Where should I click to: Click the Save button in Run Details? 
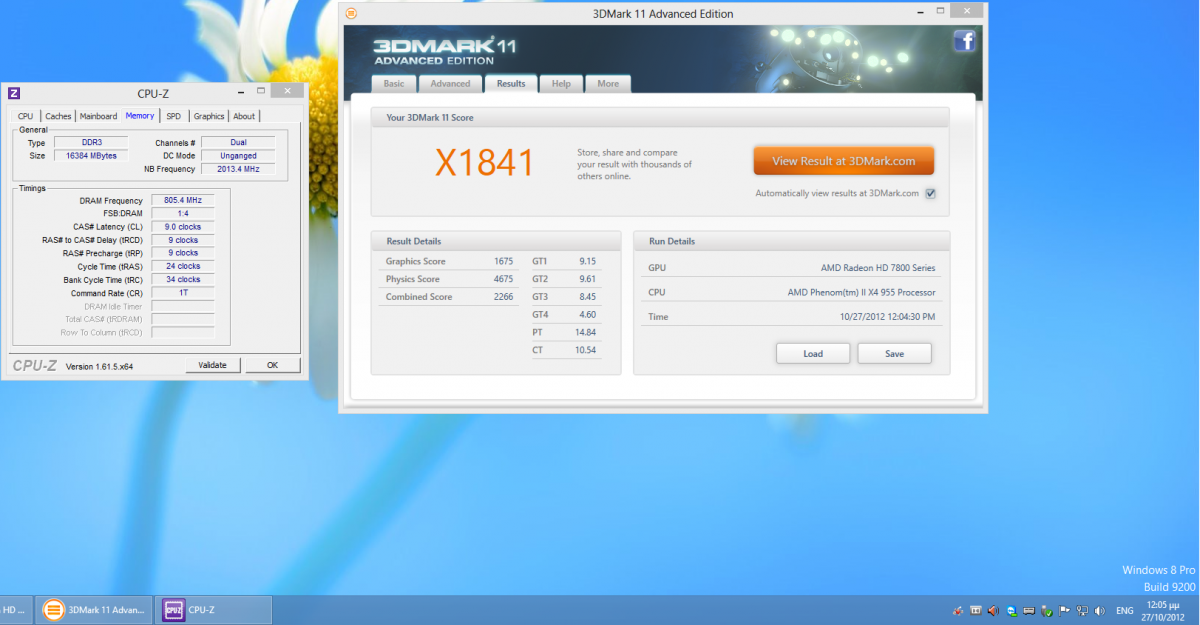894,353
